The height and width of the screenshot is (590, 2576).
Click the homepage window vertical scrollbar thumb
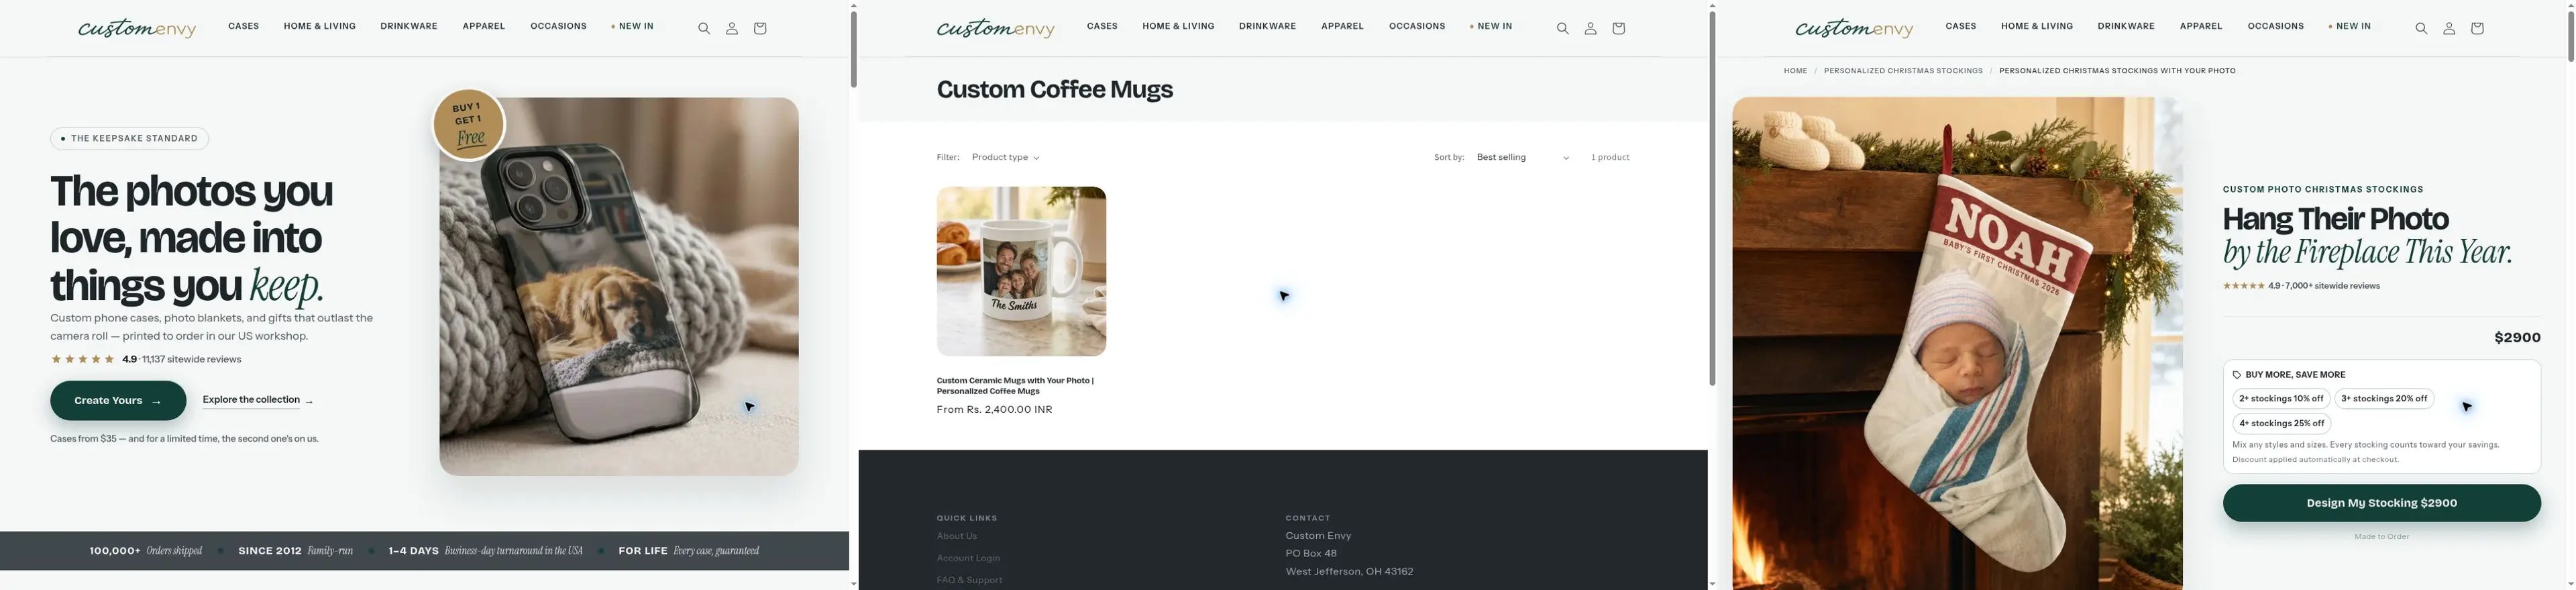(853, 49)
